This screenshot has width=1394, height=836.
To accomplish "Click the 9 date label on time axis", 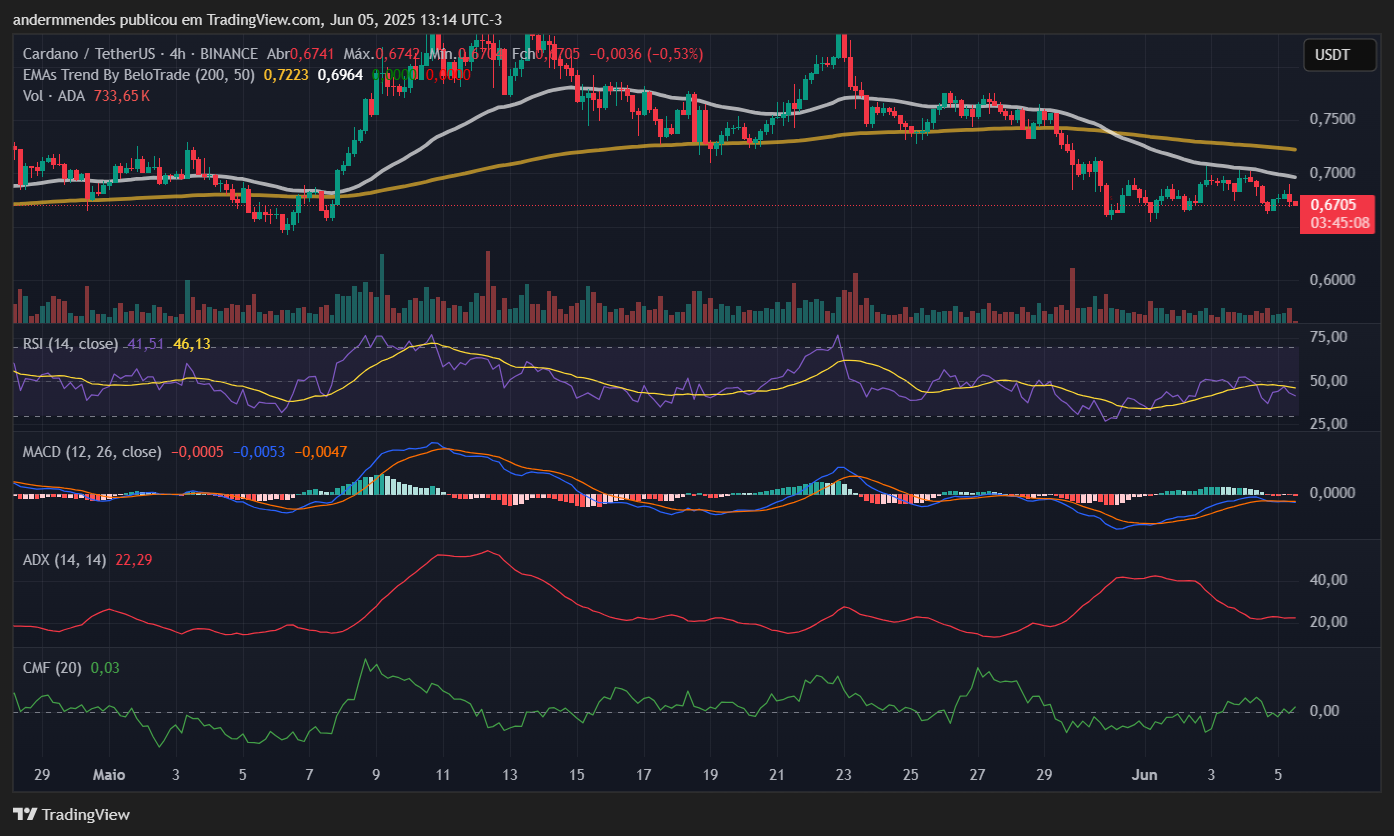I will (x=376, y=775).
